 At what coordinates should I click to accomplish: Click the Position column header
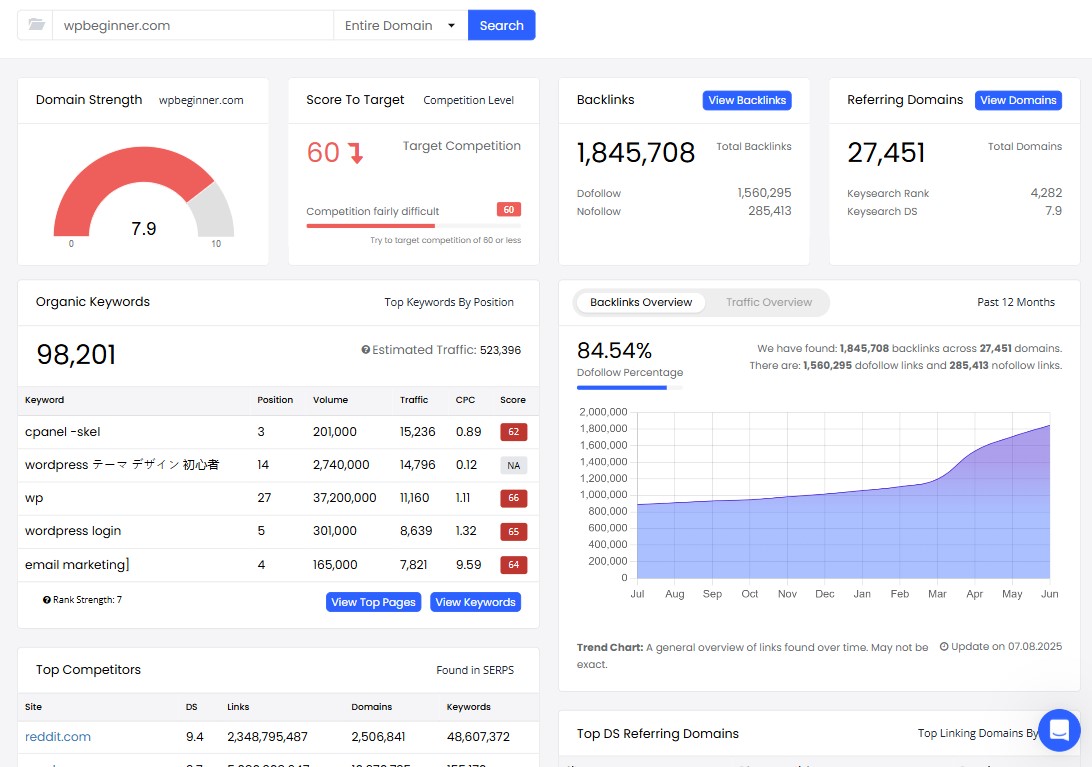[x=275, y=400]
